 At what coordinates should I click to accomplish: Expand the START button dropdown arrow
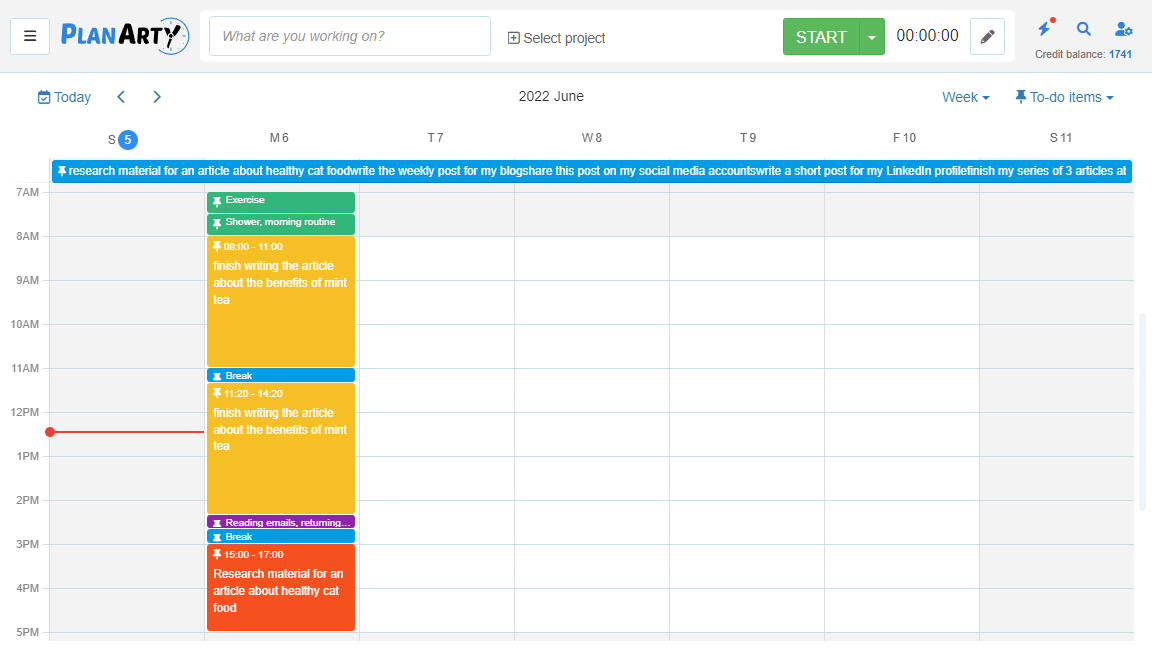(x=872, y=37)
